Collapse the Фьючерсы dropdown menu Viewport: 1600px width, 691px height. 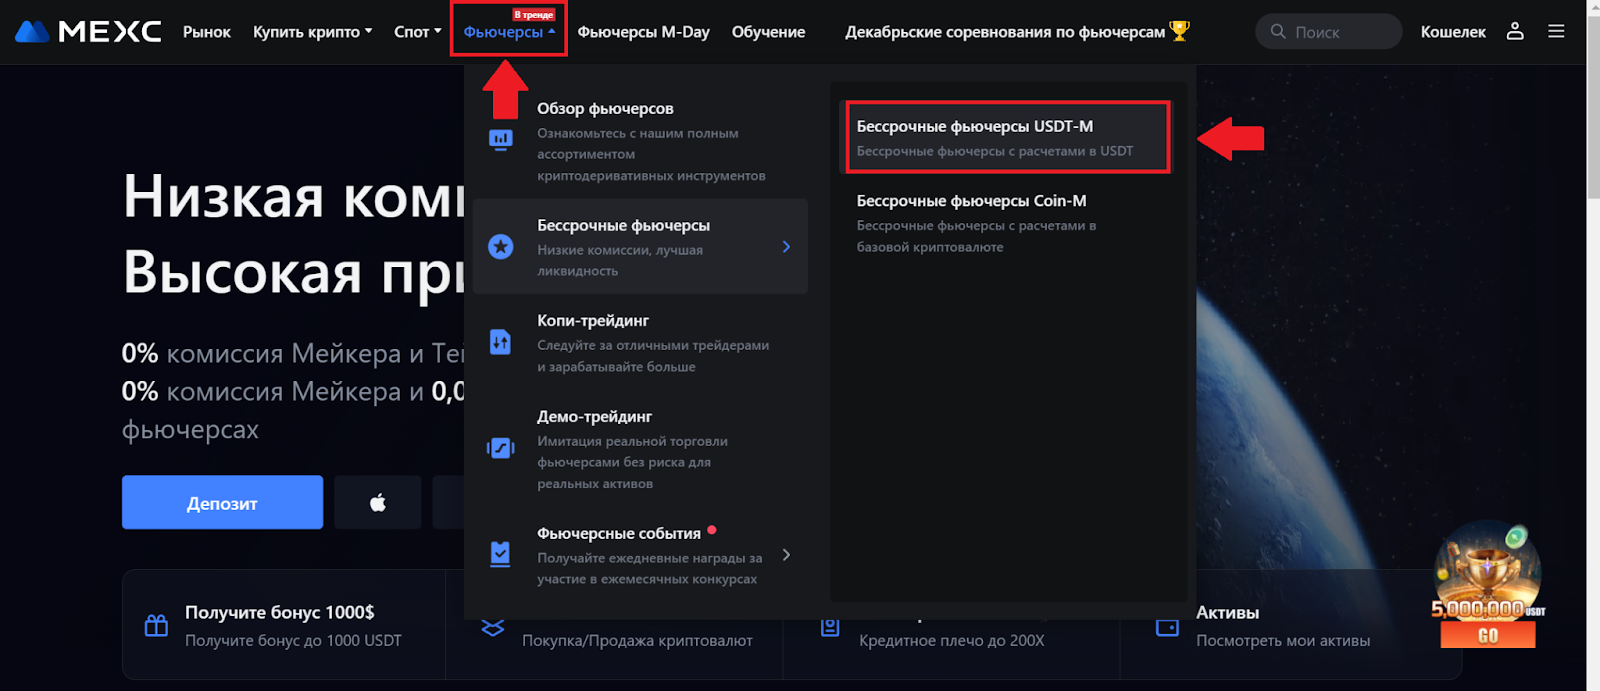(x=509, y=32)
